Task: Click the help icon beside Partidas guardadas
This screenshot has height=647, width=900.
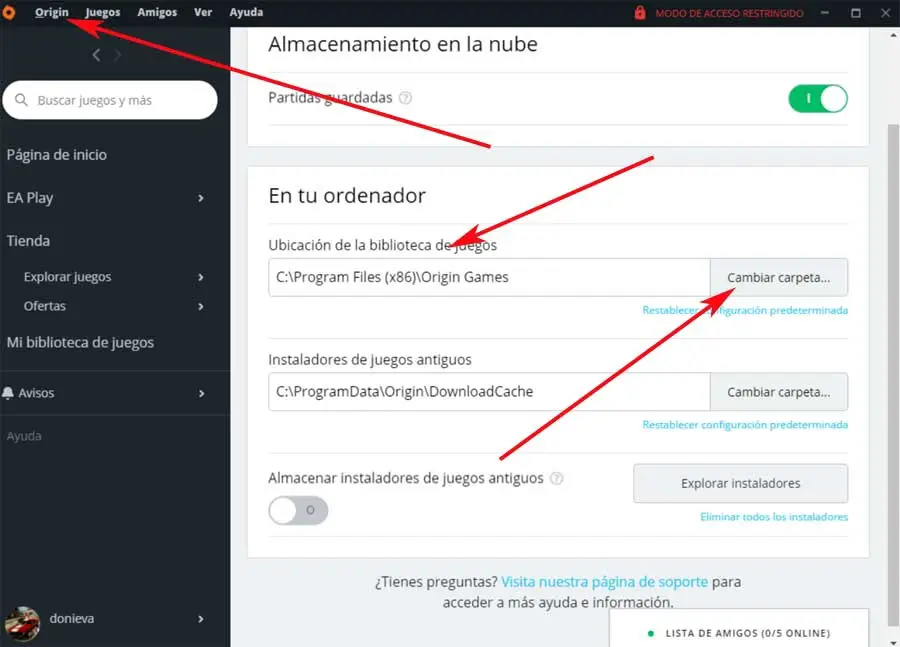Action: coord(405,98)
